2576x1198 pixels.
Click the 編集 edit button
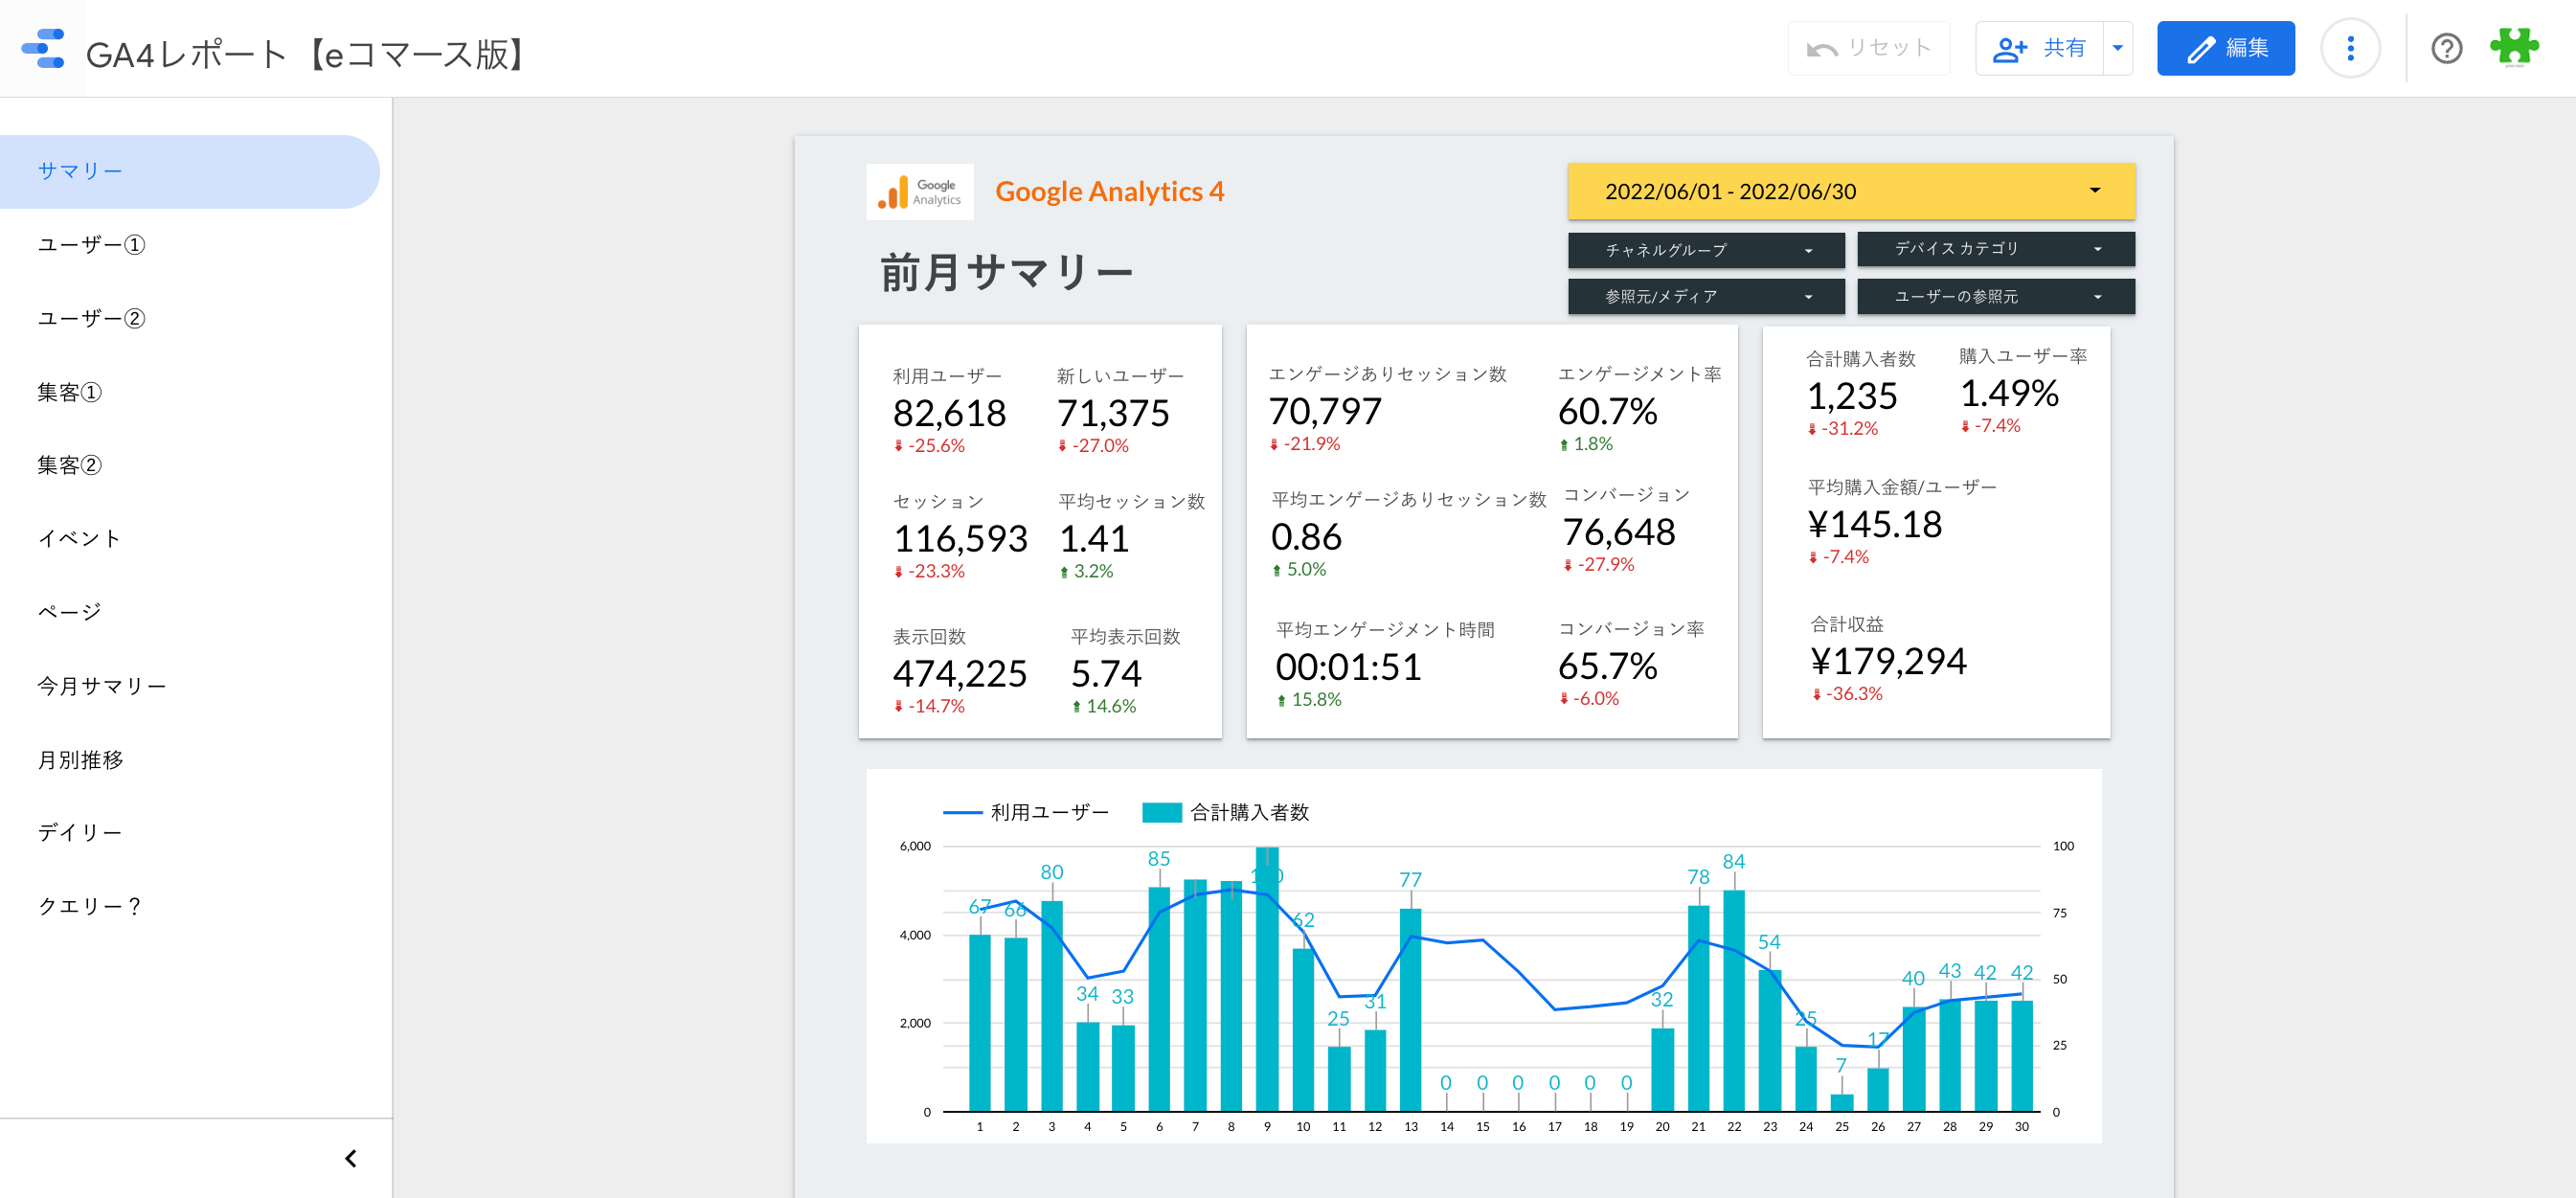2225,48
